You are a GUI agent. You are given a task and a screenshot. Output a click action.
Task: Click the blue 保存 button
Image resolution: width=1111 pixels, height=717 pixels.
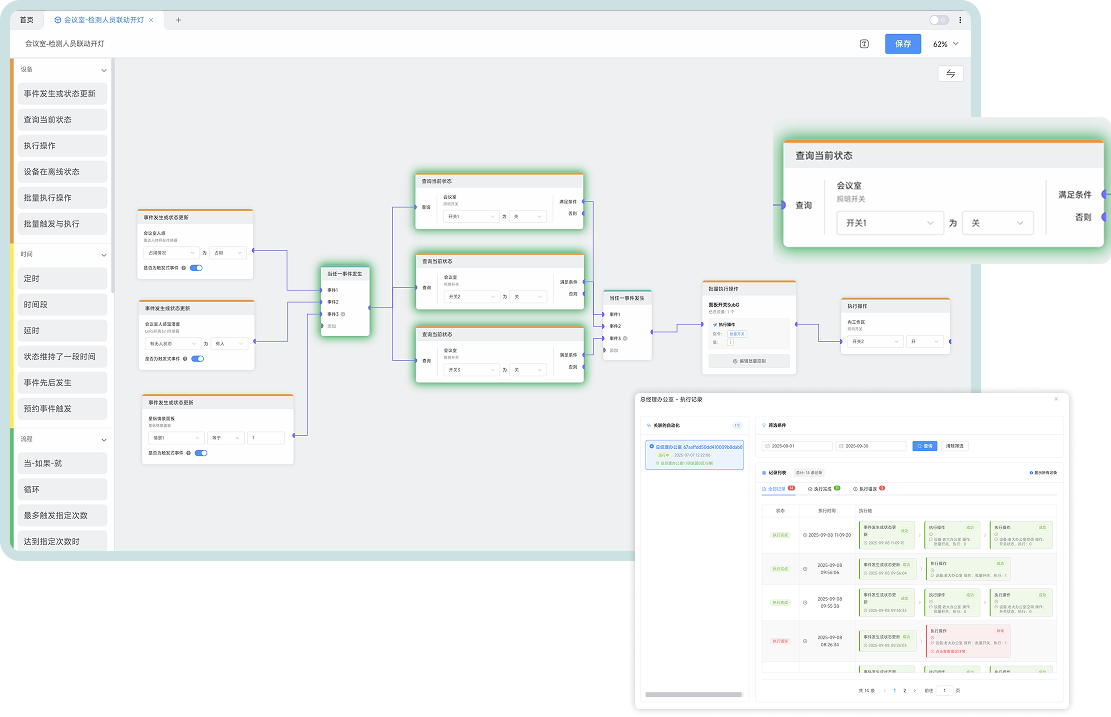(902, 44)
